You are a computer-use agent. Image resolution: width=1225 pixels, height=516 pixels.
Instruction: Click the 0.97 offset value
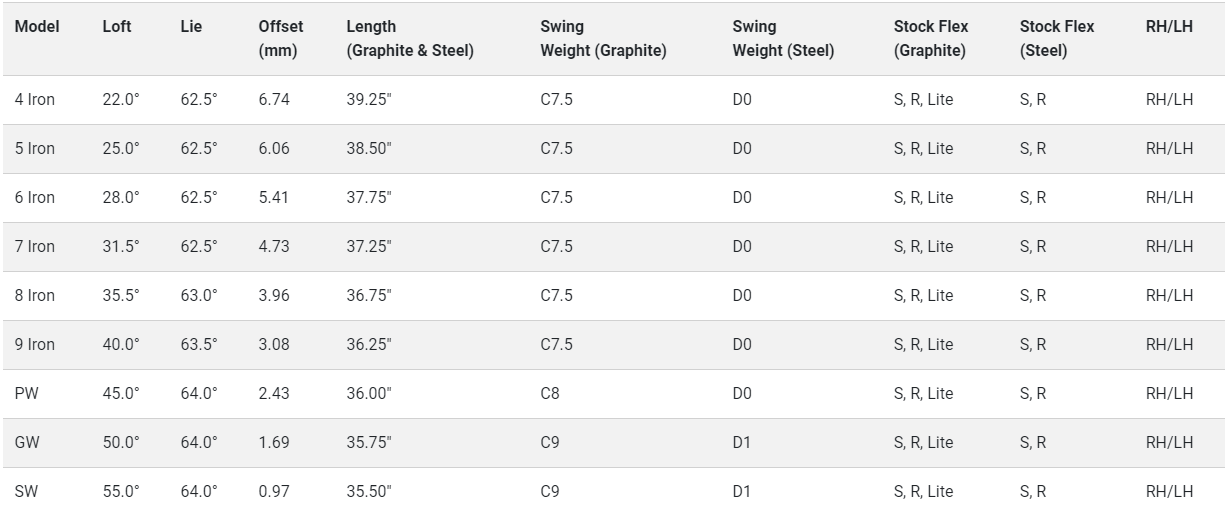(x=274, y=491)
